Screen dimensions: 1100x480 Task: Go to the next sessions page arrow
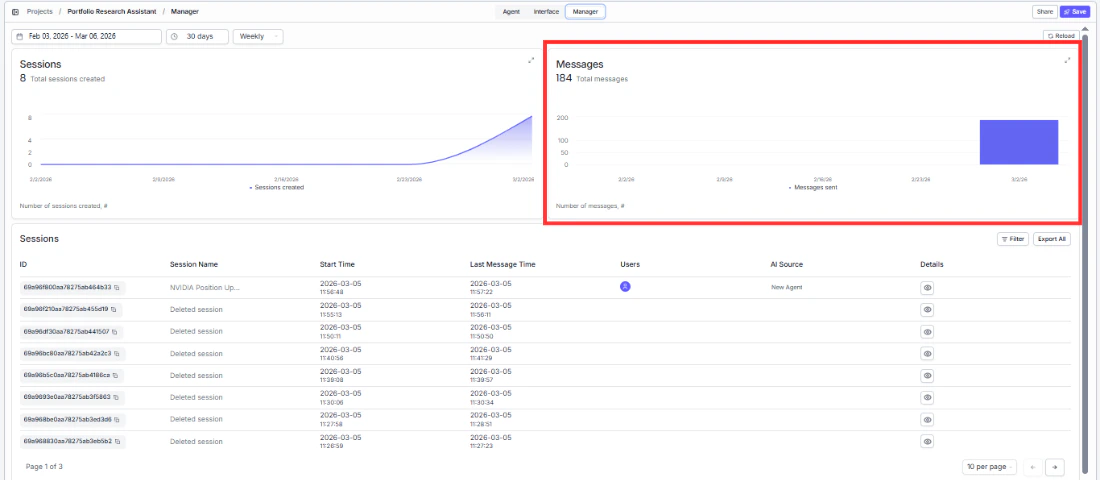(1054, 467)
